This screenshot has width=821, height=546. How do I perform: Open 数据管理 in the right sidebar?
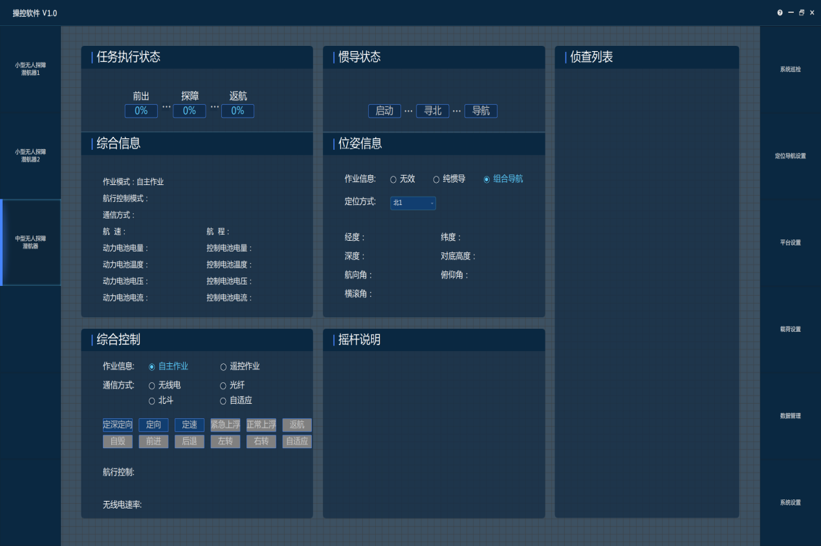click(x=790, y=416)
